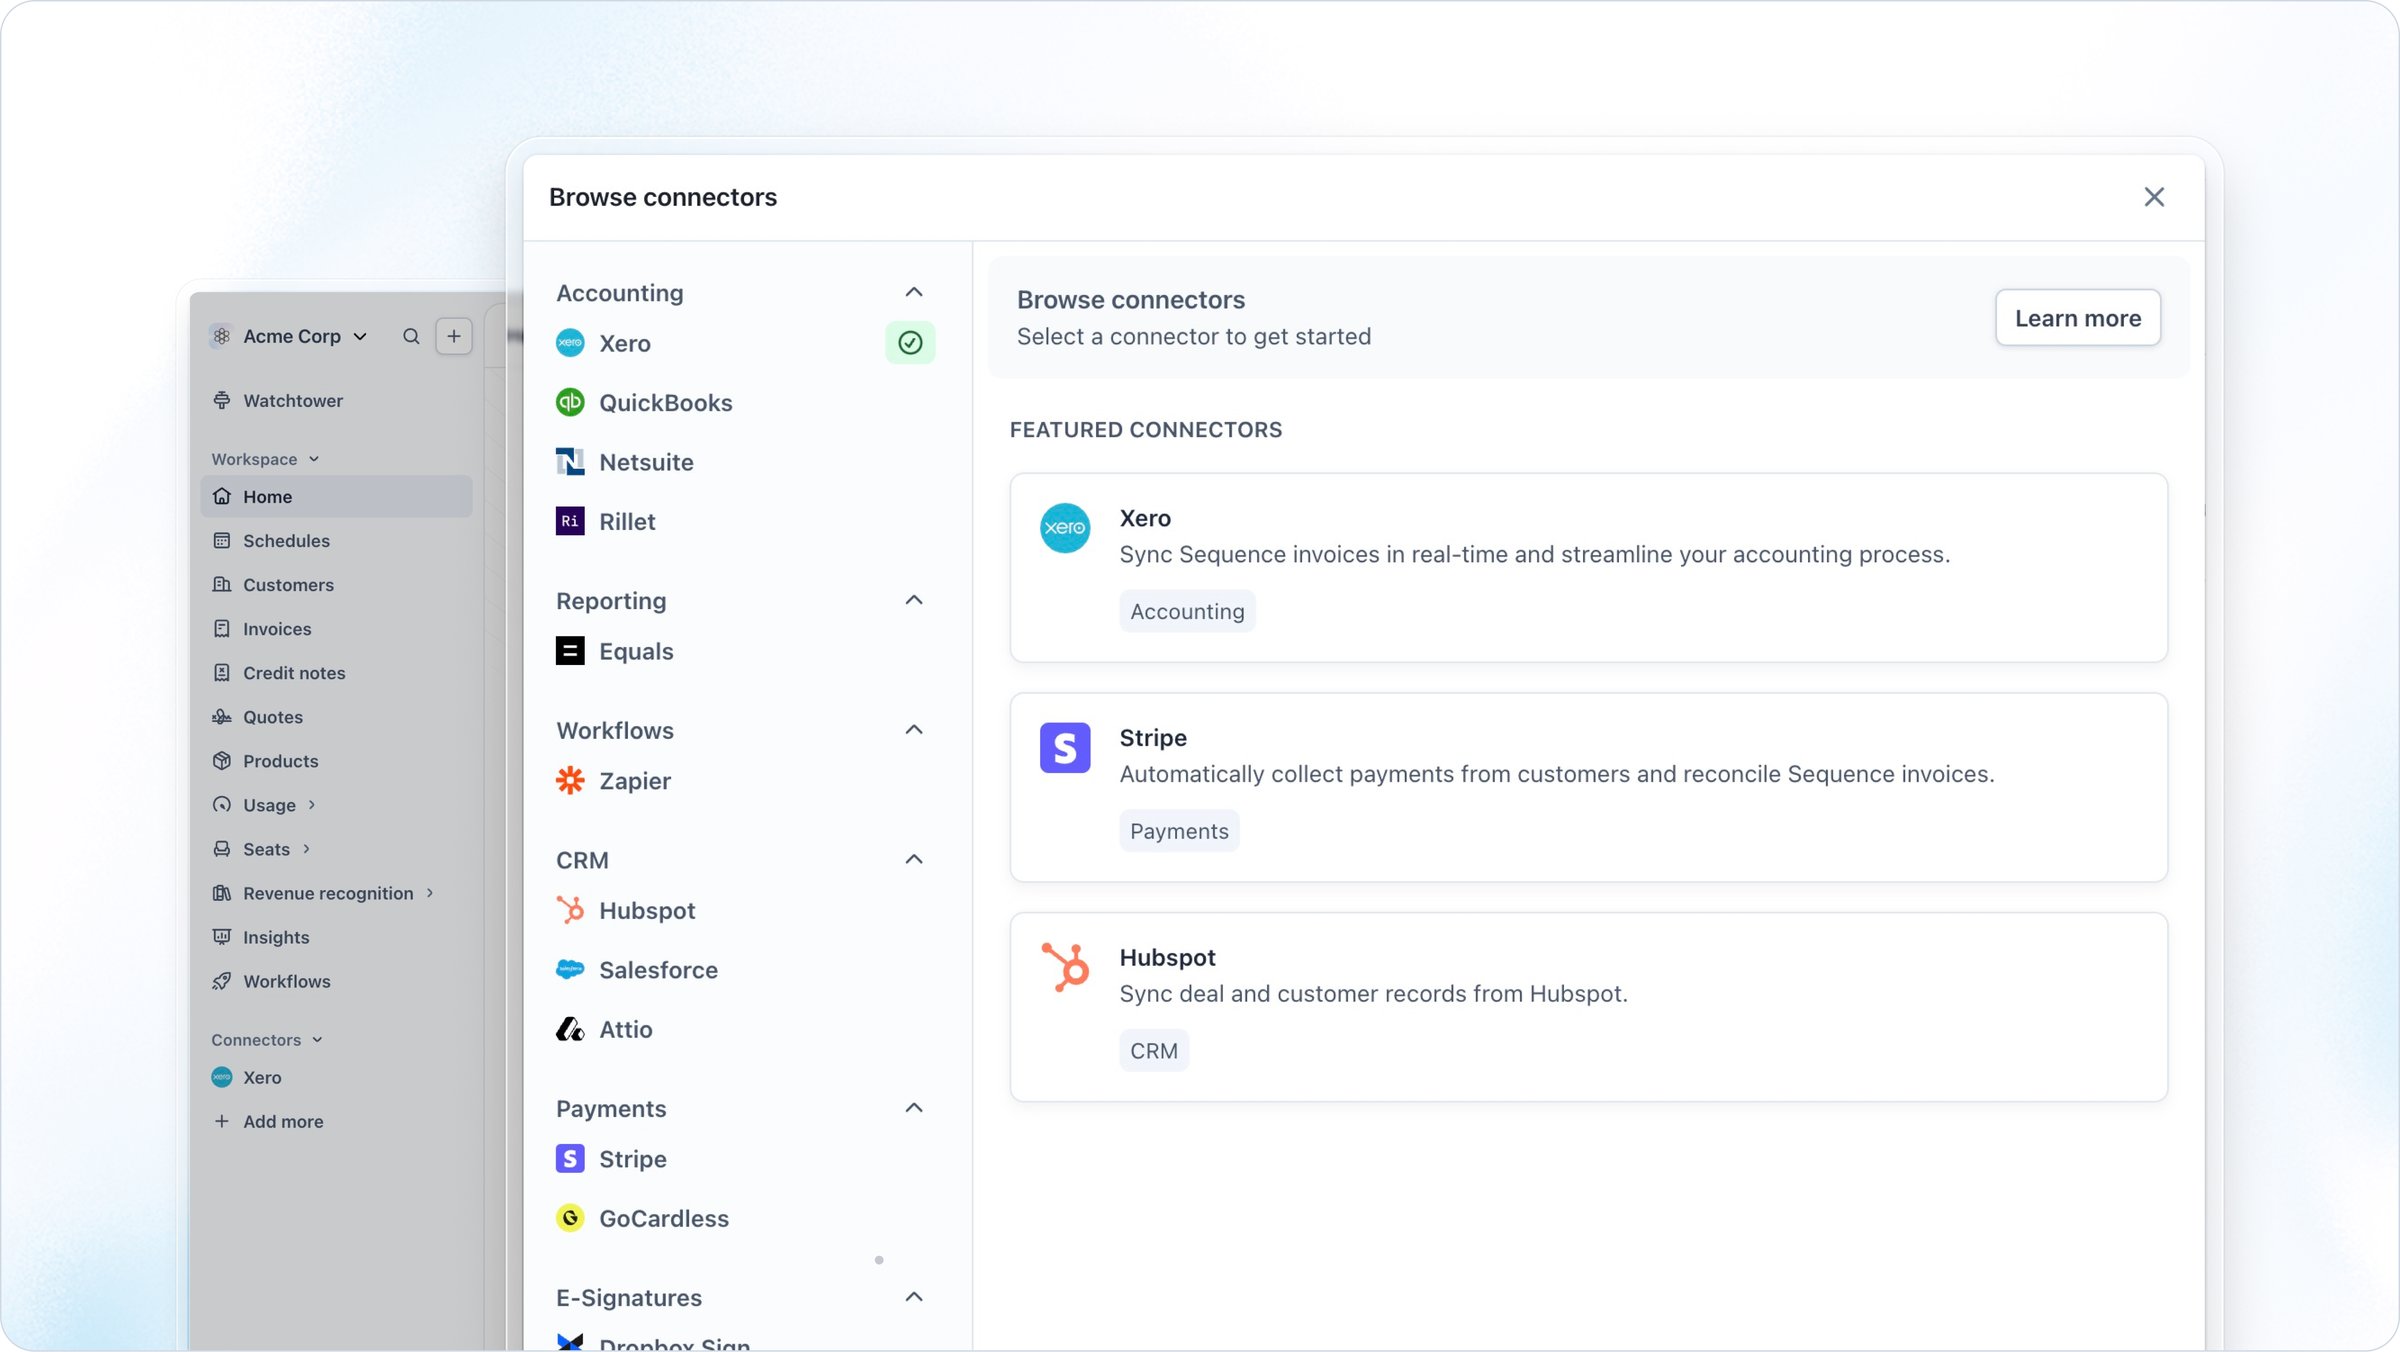Image resolution: width=2400 pixels, height=1352 pixels.
Task: Click the Stripe logo in the Payments list
Action: tap(570, 1159)
